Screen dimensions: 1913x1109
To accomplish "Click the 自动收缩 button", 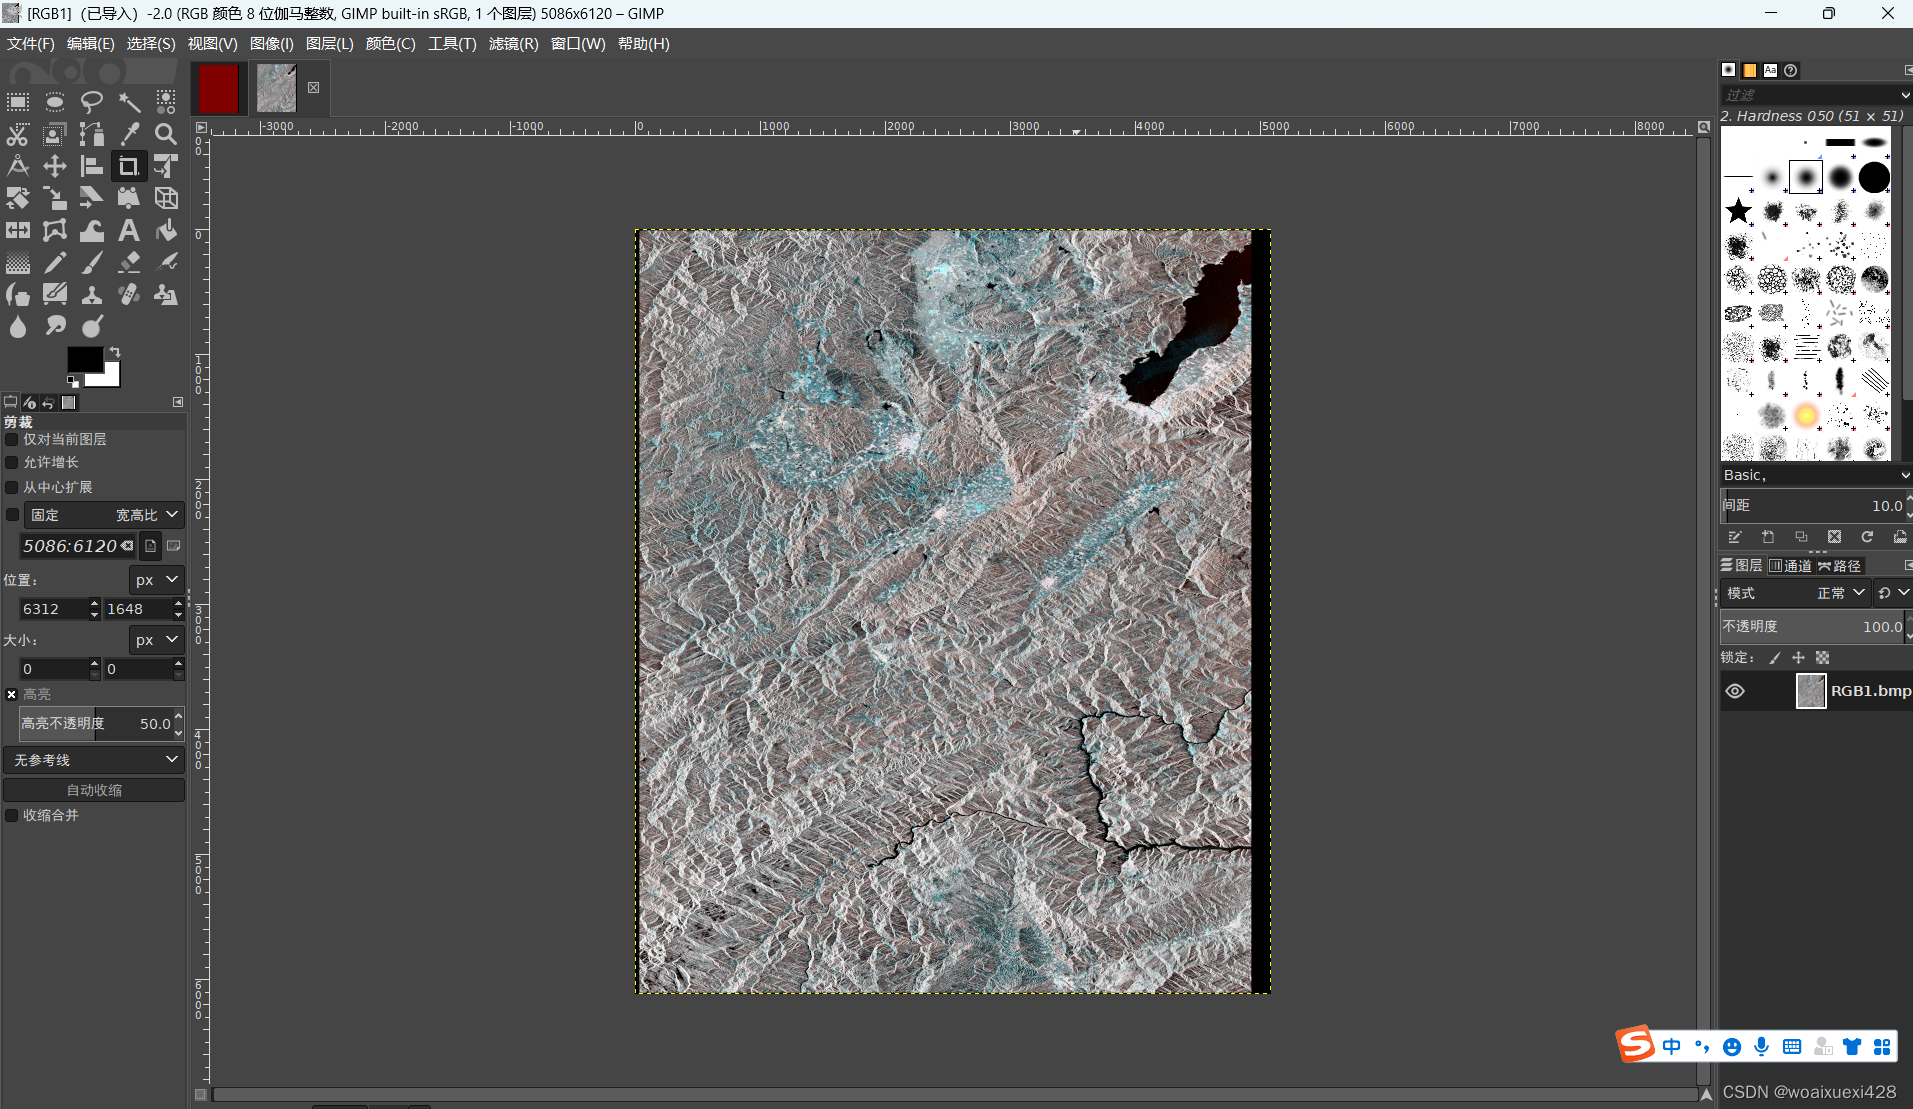I will tap(94, 790).
